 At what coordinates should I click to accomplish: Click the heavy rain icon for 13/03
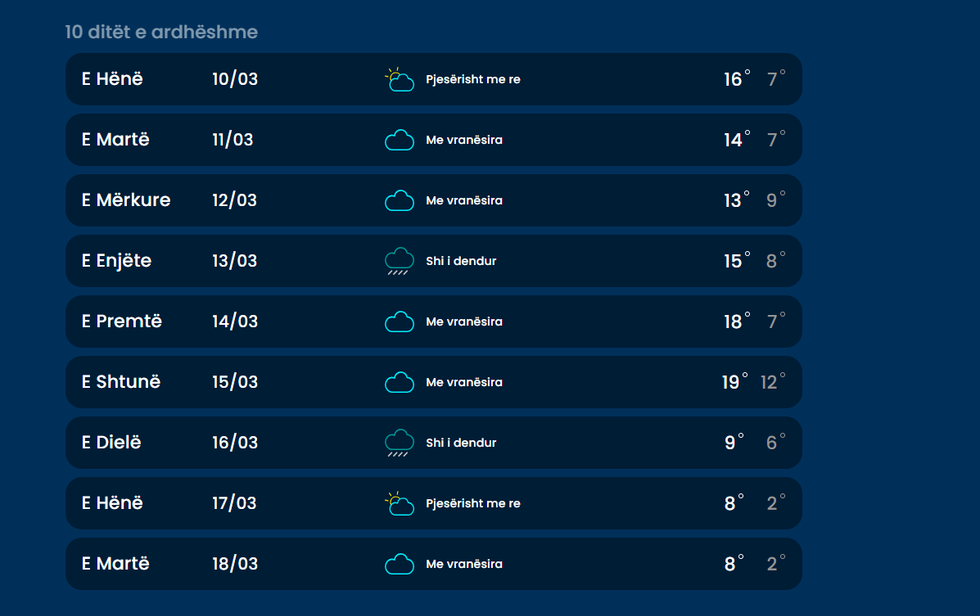point(399,262)
